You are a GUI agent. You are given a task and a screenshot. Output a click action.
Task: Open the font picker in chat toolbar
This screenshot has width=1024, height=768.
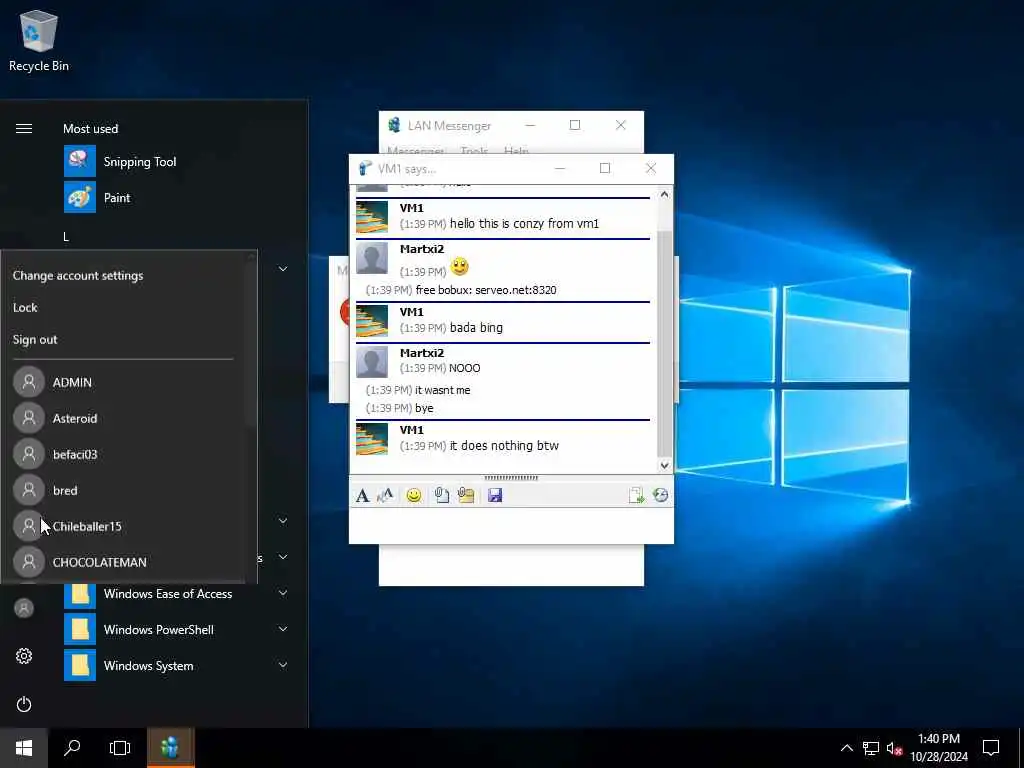coord(362,495)
